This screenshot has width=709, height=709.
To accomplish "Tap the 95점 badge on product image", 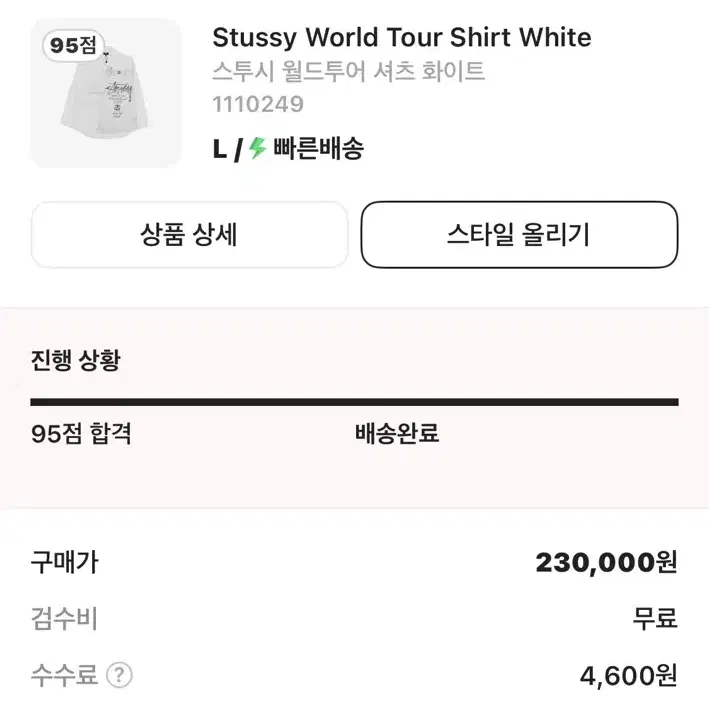I will click(73, 45).
